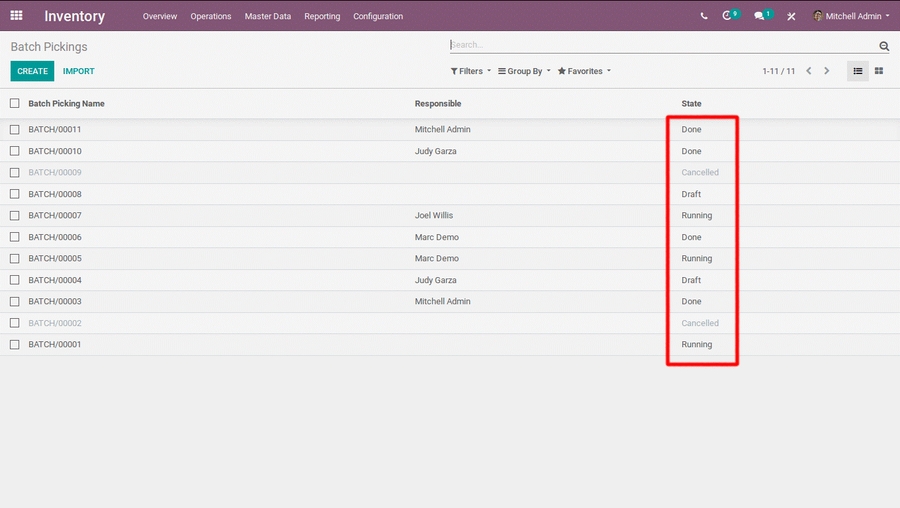The image size is (900, 508).
Task: Go to previous page of records
Action: [x=809, y=71]
